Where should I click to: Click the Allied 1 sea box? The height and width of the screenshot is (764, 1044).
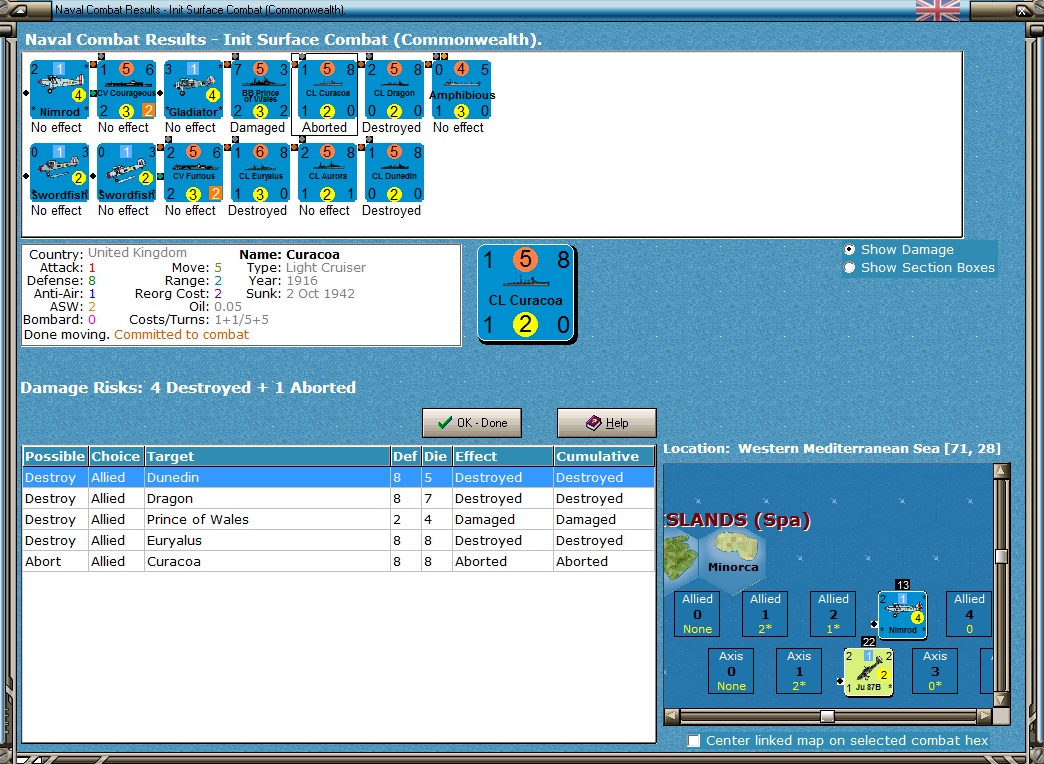point(765,614)
